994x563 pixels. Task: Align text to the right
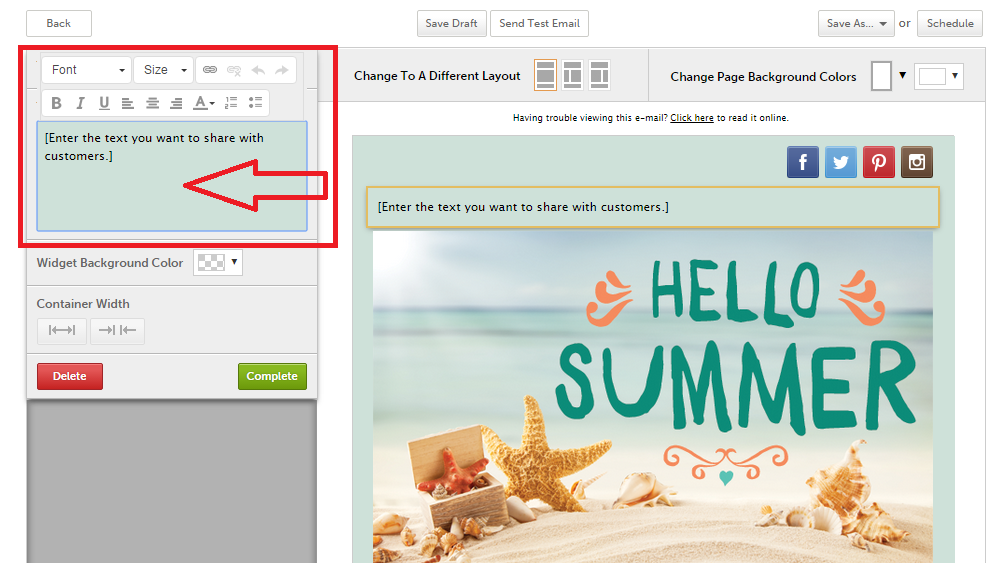(176, 103)
